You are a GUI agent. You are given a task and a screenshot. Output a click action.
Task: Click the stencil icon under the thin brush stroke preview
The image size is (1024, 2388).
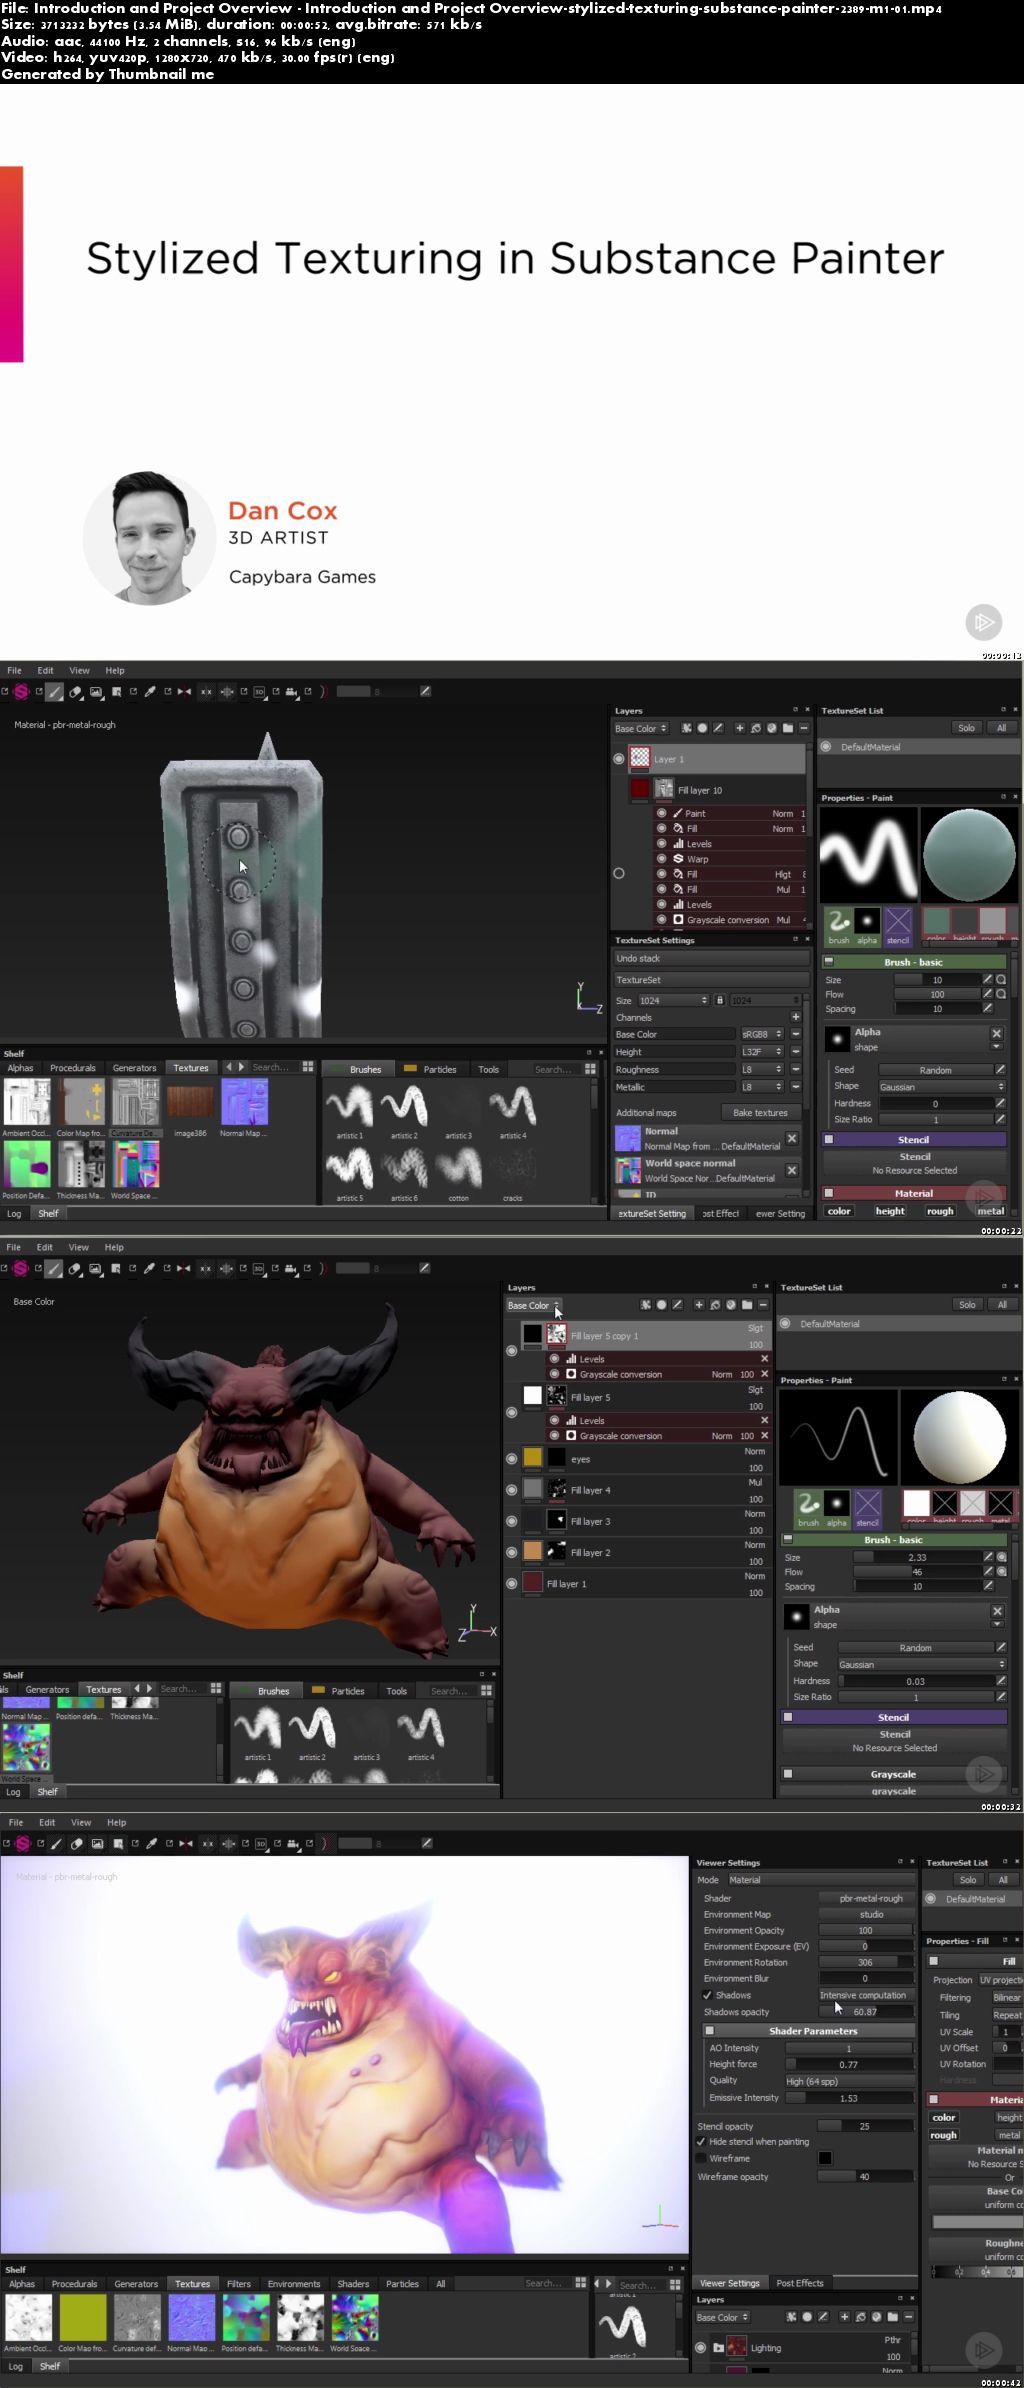(868, 1507)
